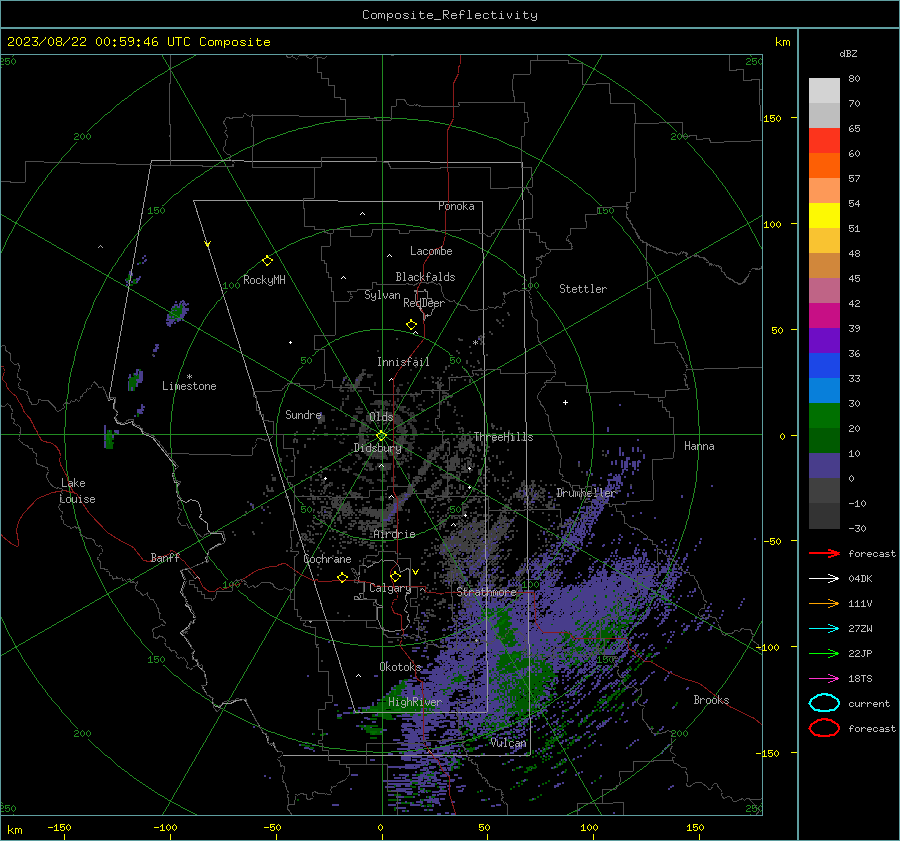This screenshot has height=841, width=900.
Task: Click the Banff town label
Action: click(x=165, y=557)
